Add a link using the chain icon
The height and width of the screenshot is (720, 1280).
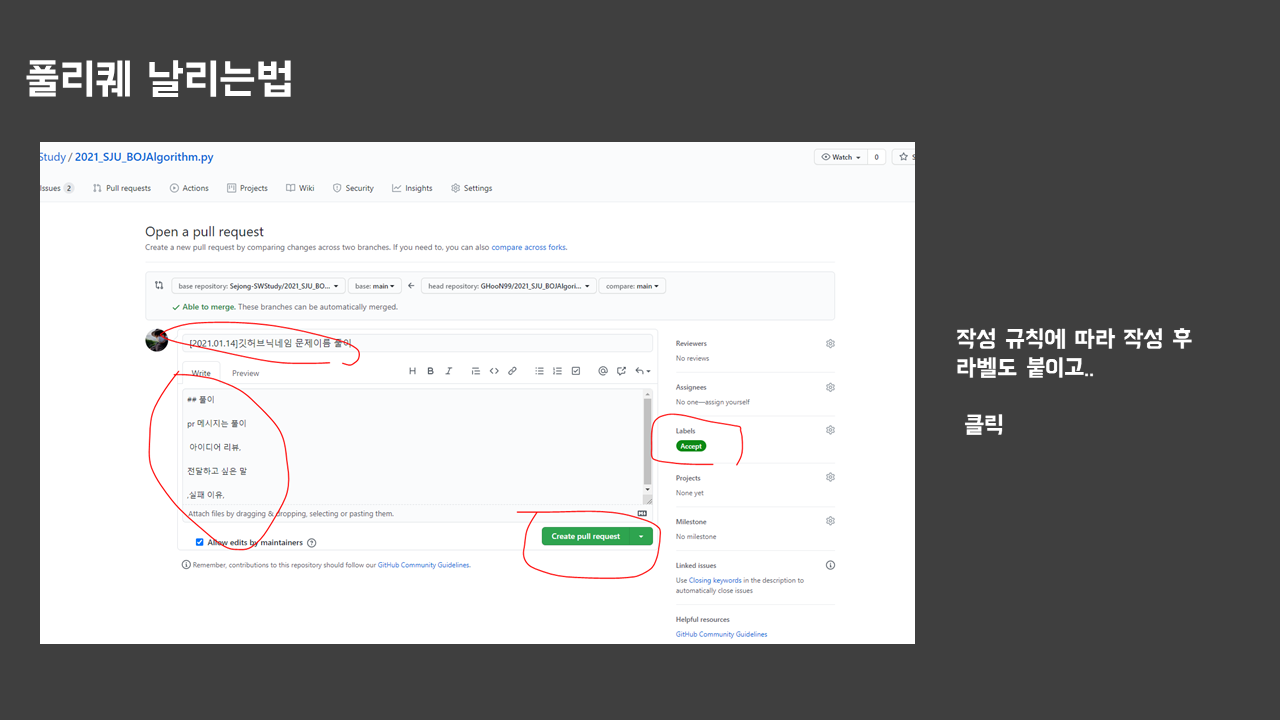click(512, 371)
